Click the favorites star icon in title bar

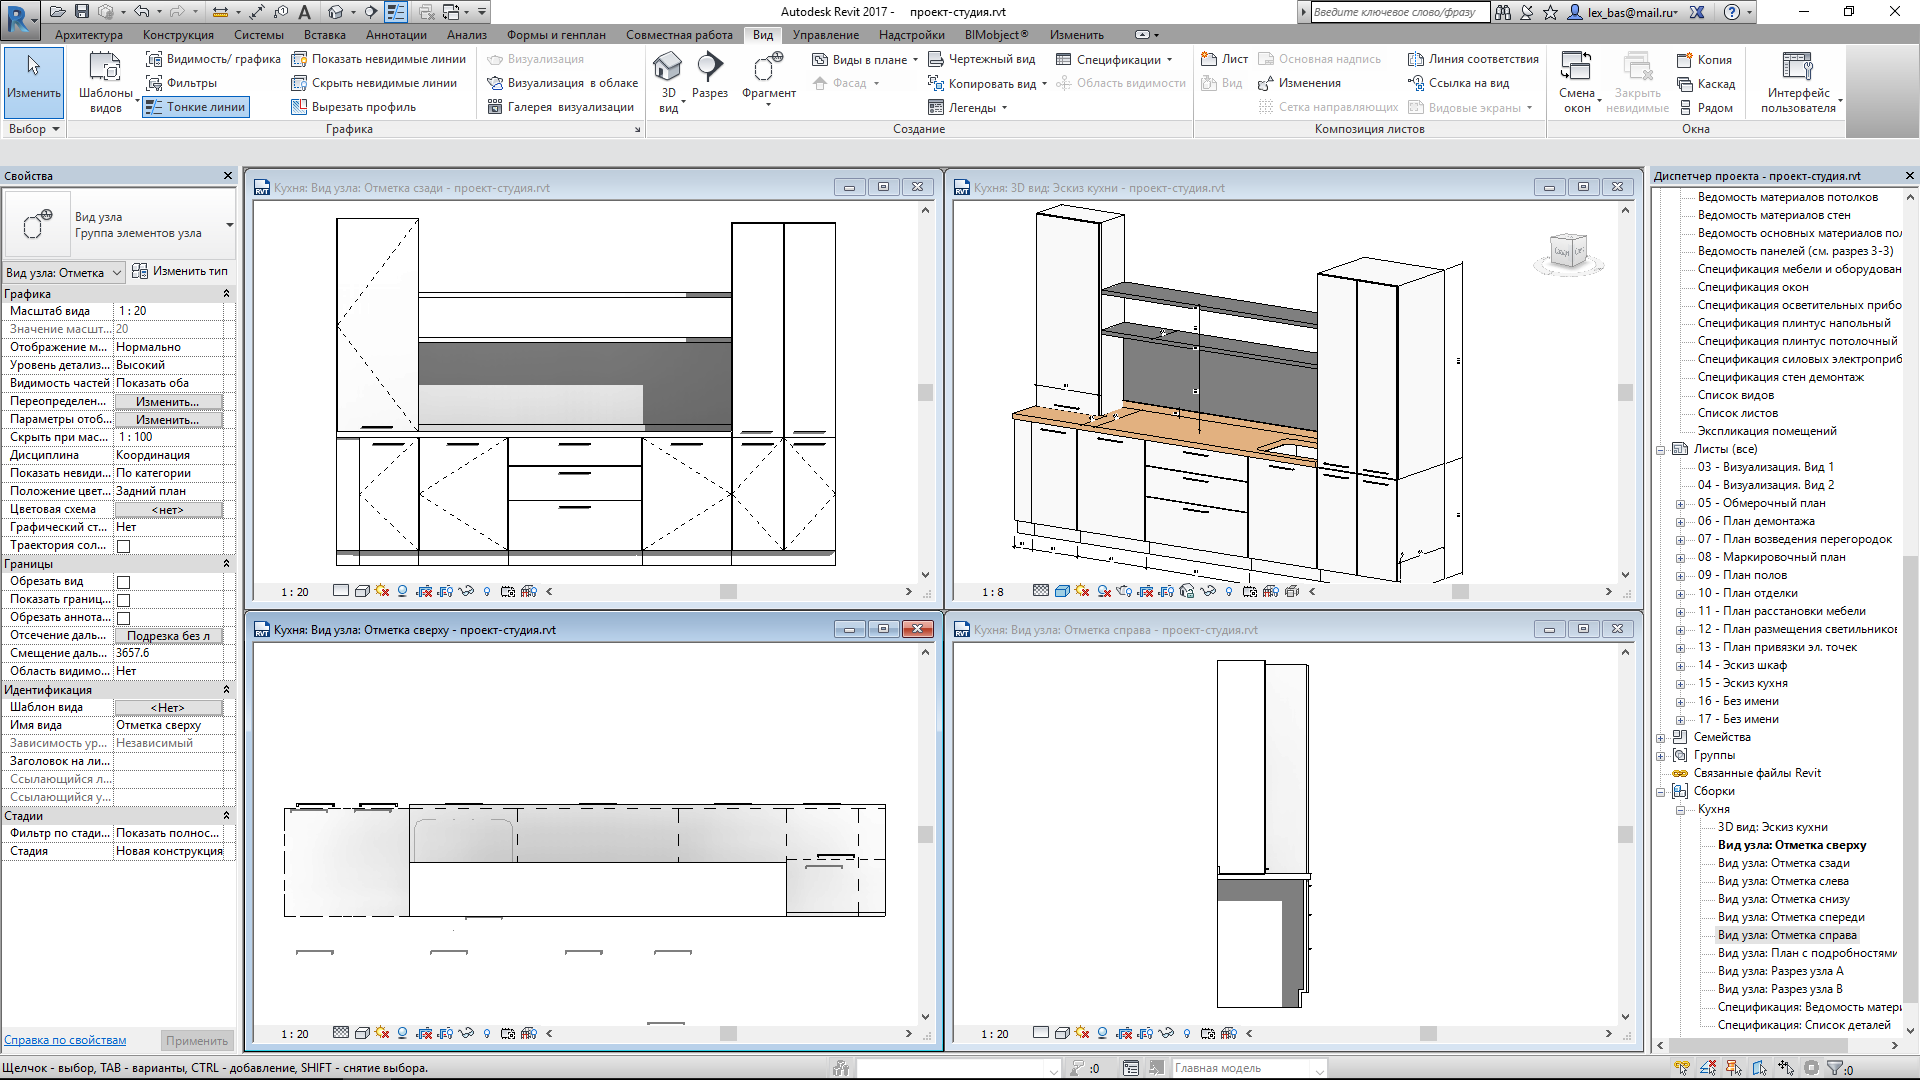(1550, 12)
